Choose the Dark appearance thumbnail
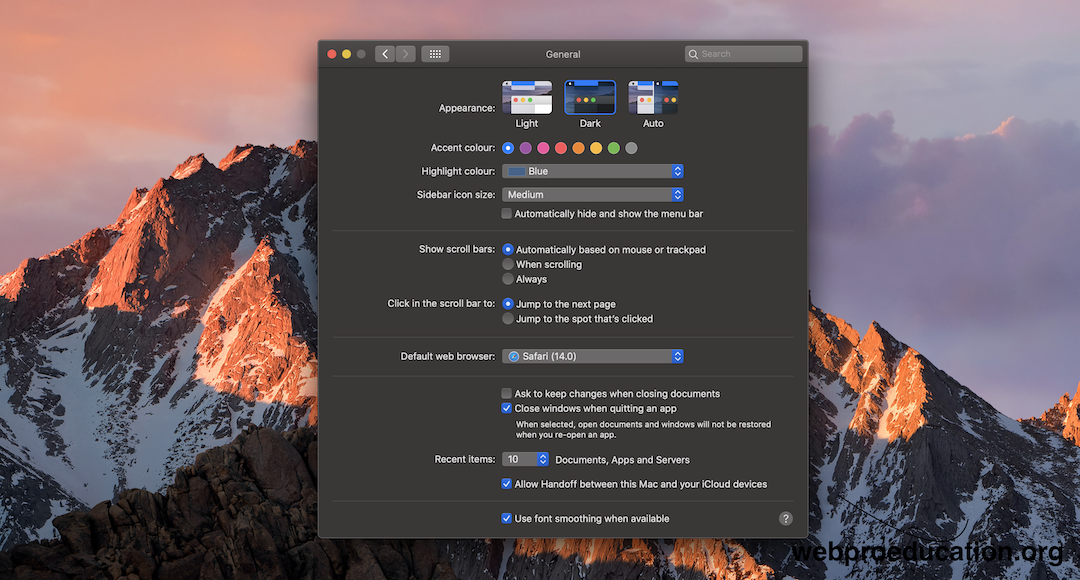 coord(590,98)
